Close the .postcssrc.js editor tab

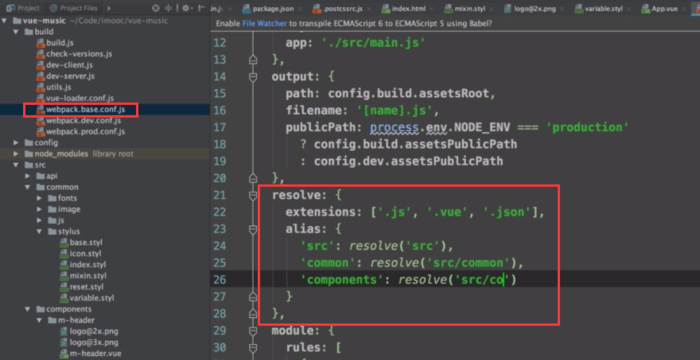point(368,9)
